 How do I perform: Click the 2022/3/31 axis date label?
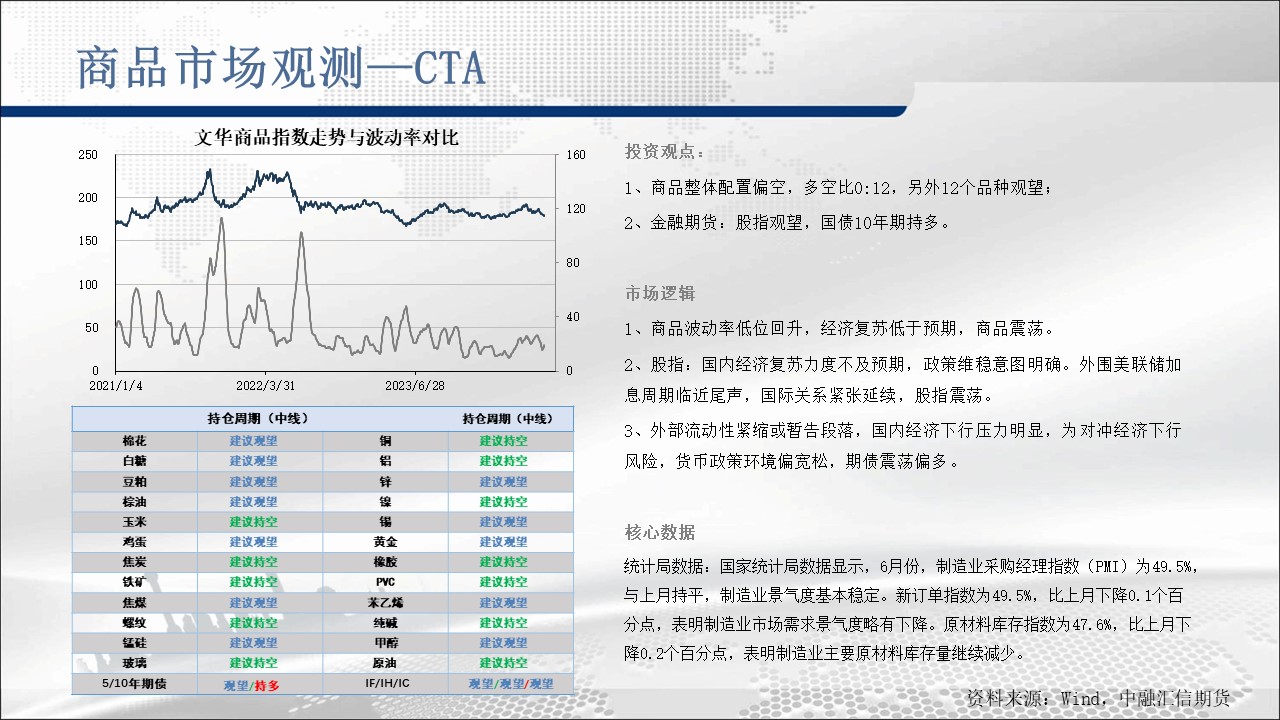[265, 385]
